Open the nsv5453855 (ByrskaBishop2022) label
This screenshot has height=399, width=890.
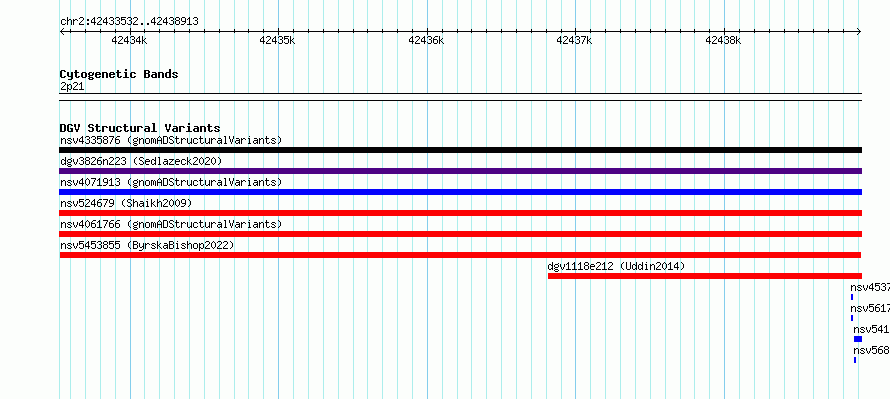click(147, 245)
